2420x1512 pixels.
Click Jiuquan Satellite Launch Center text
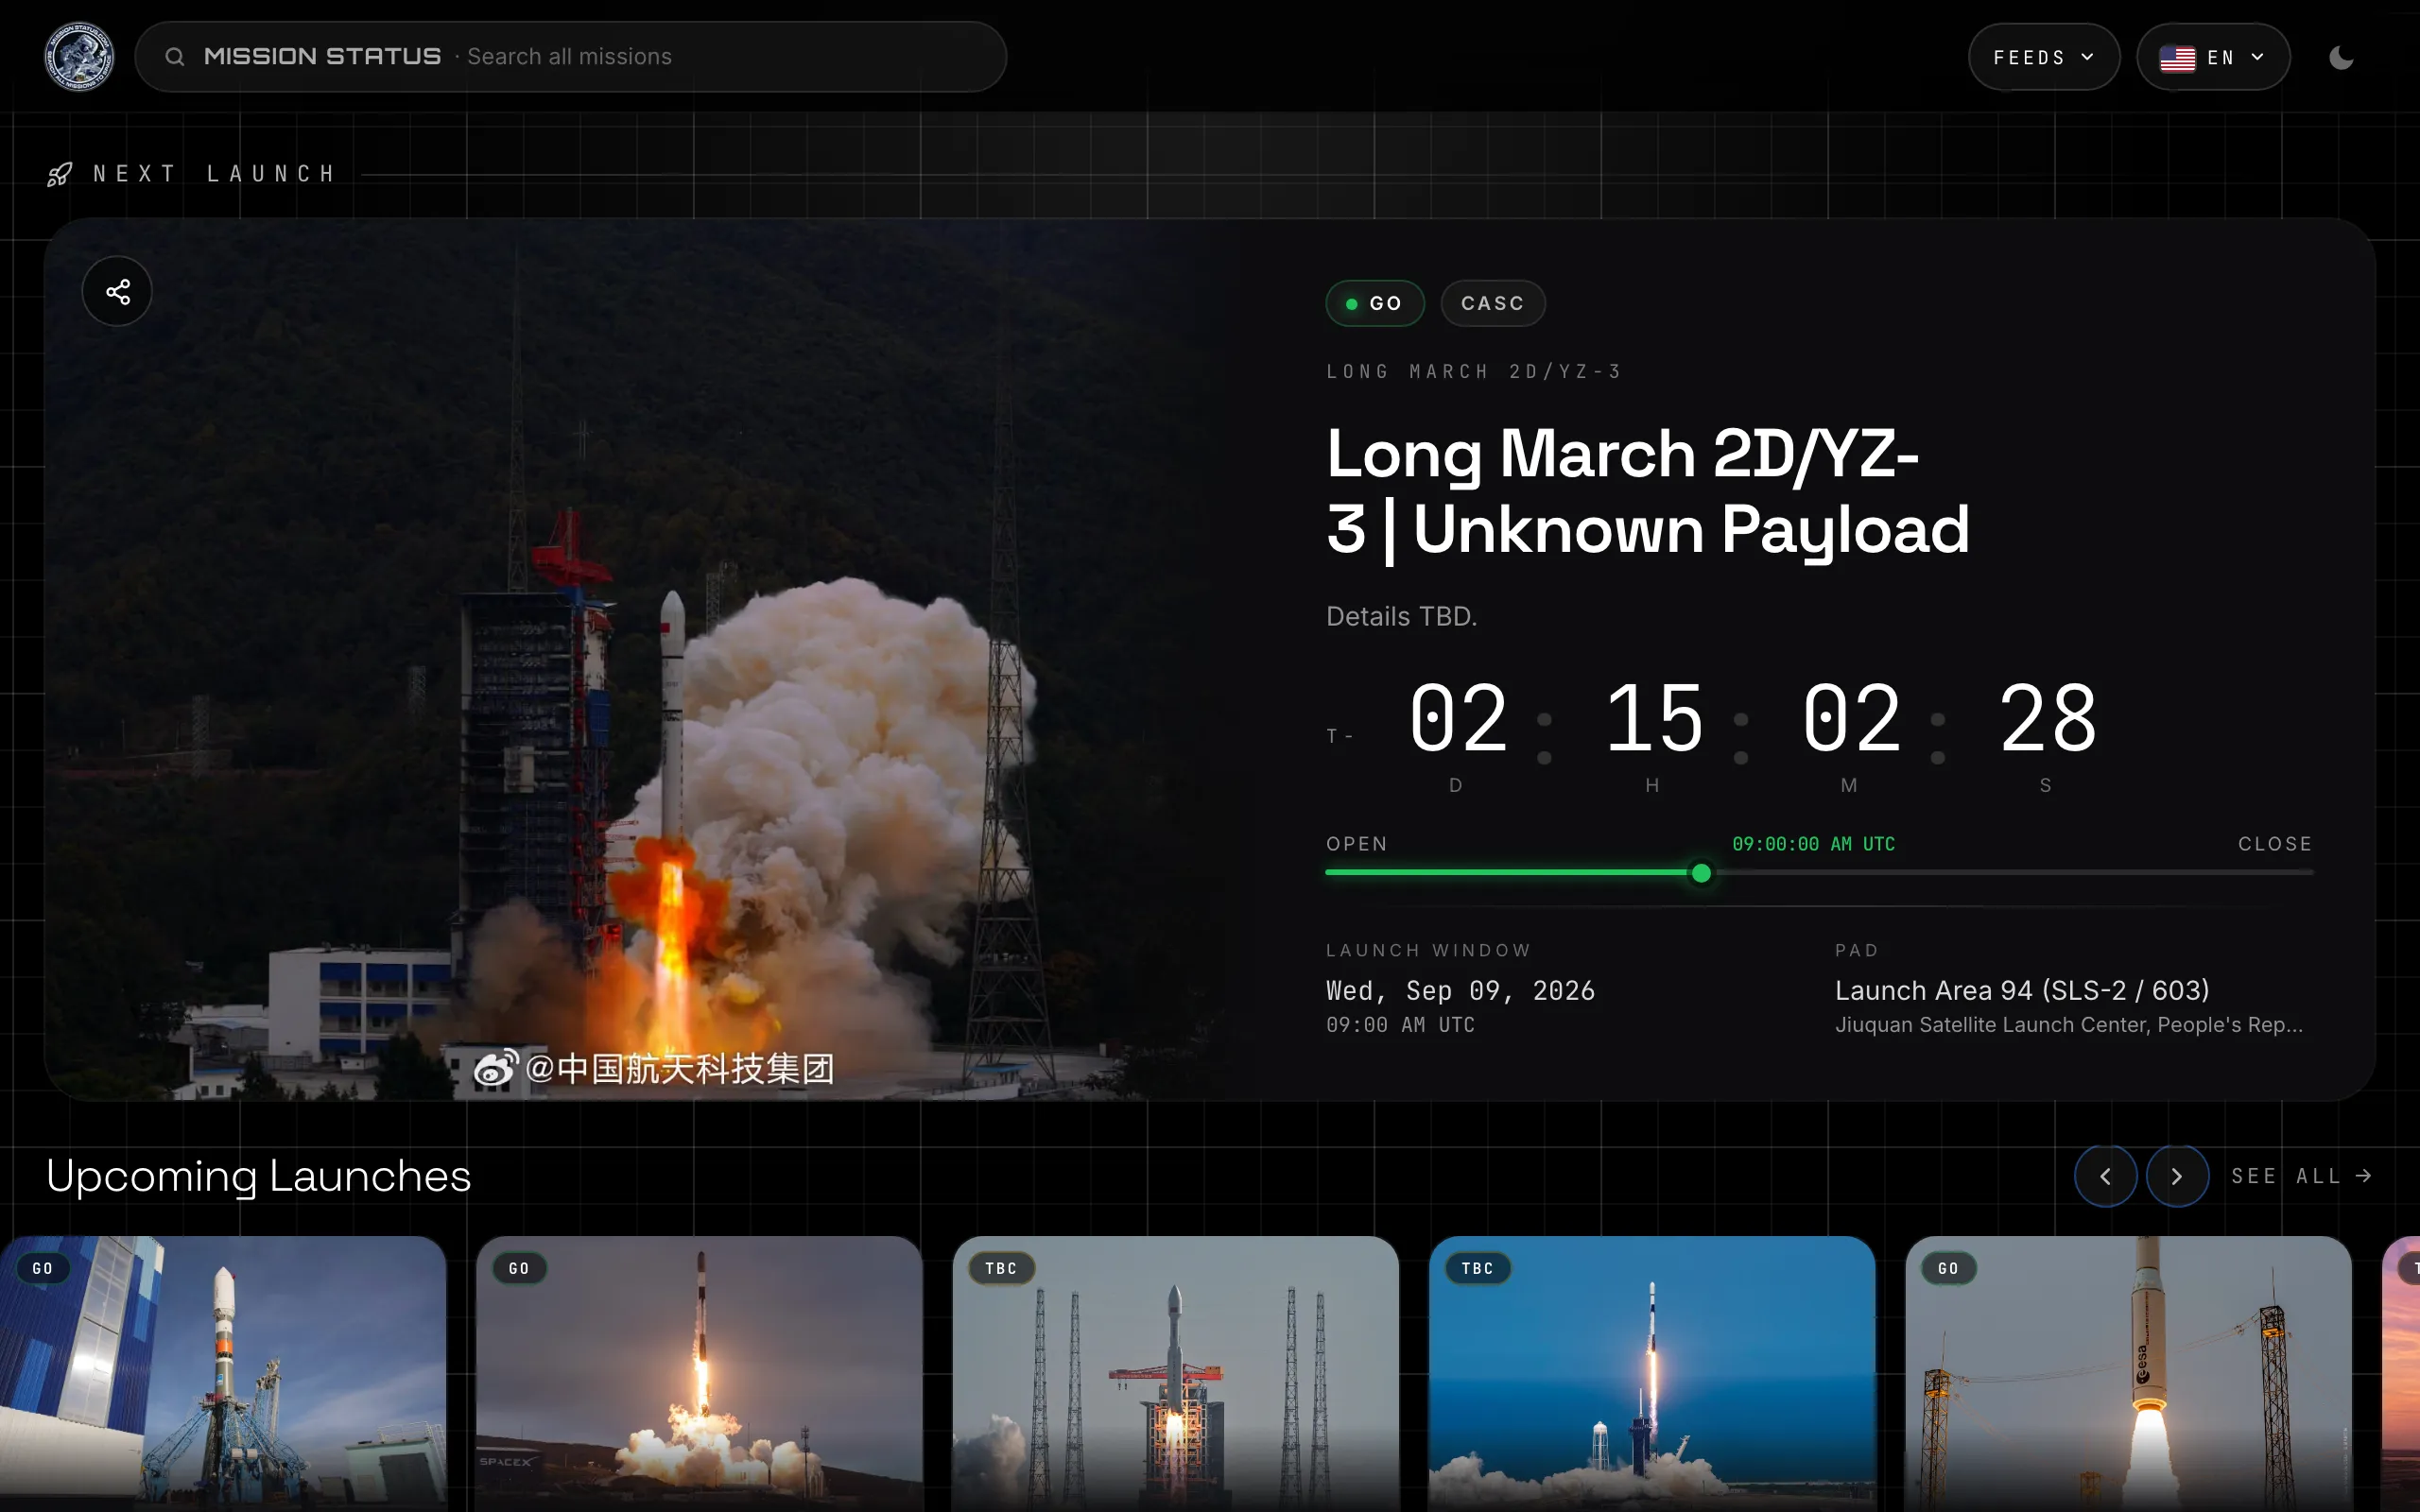(x=2068, y=1025)
